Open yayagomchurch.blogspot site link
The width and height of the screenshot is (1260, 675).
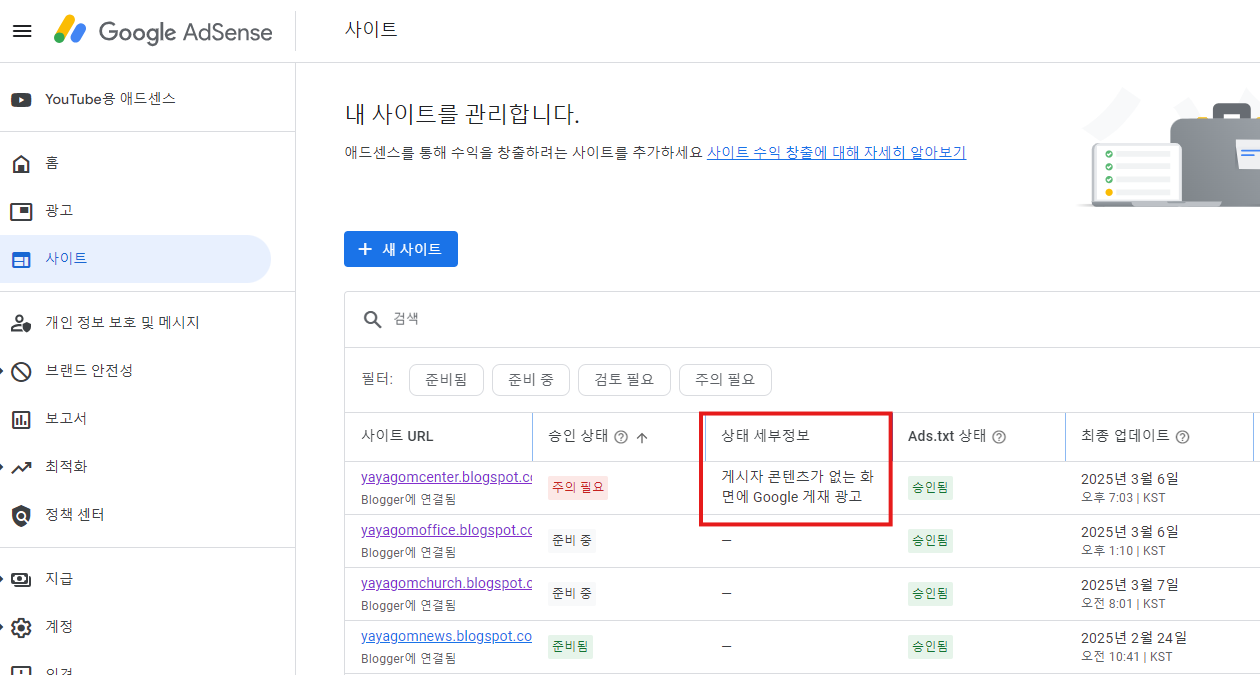point(446,583)
